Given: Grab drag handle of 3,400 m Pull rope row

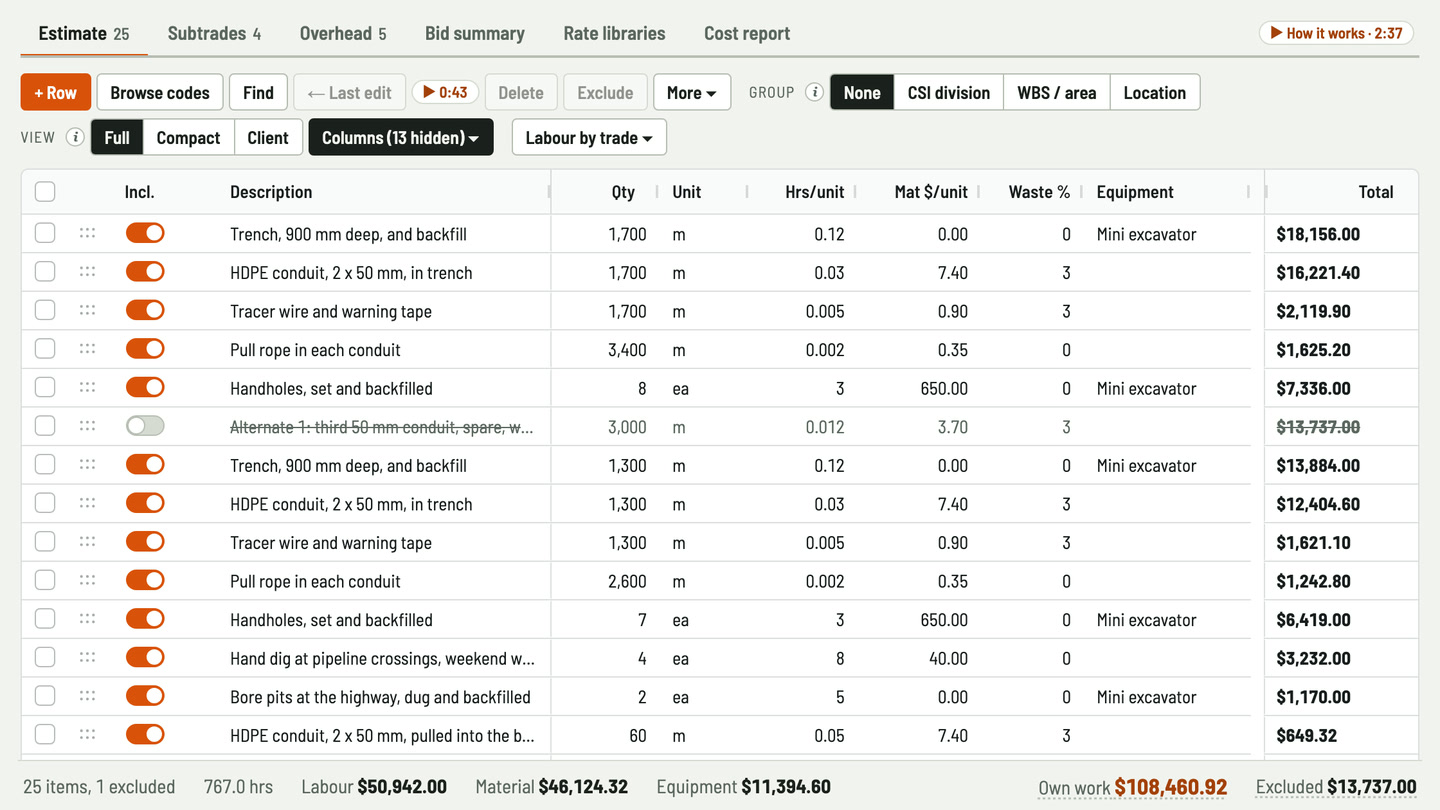Looking at the screenshot, I should (x=87, y=350).
